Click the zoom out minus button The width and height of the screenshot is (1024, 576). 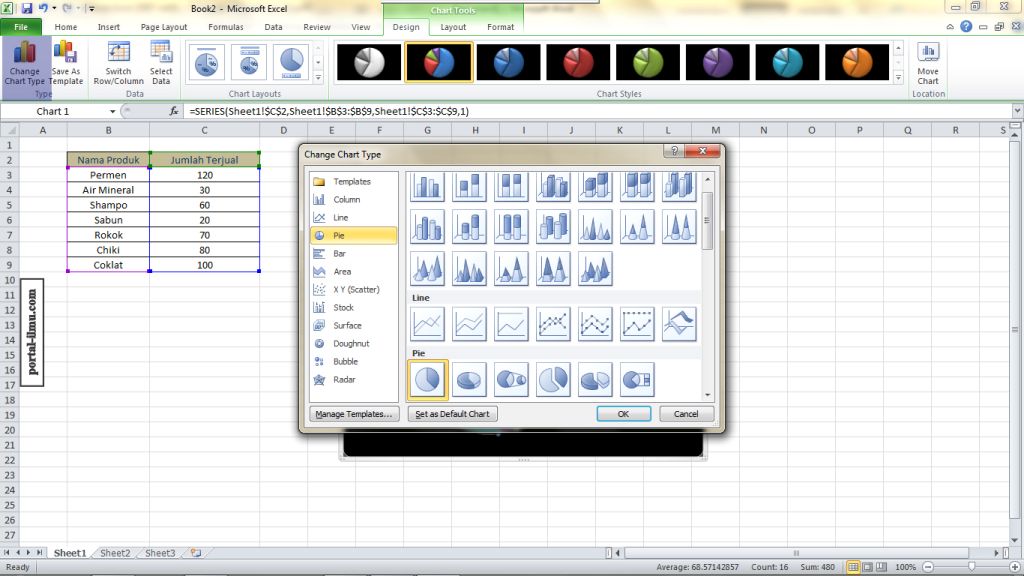(x=928, y=567)
